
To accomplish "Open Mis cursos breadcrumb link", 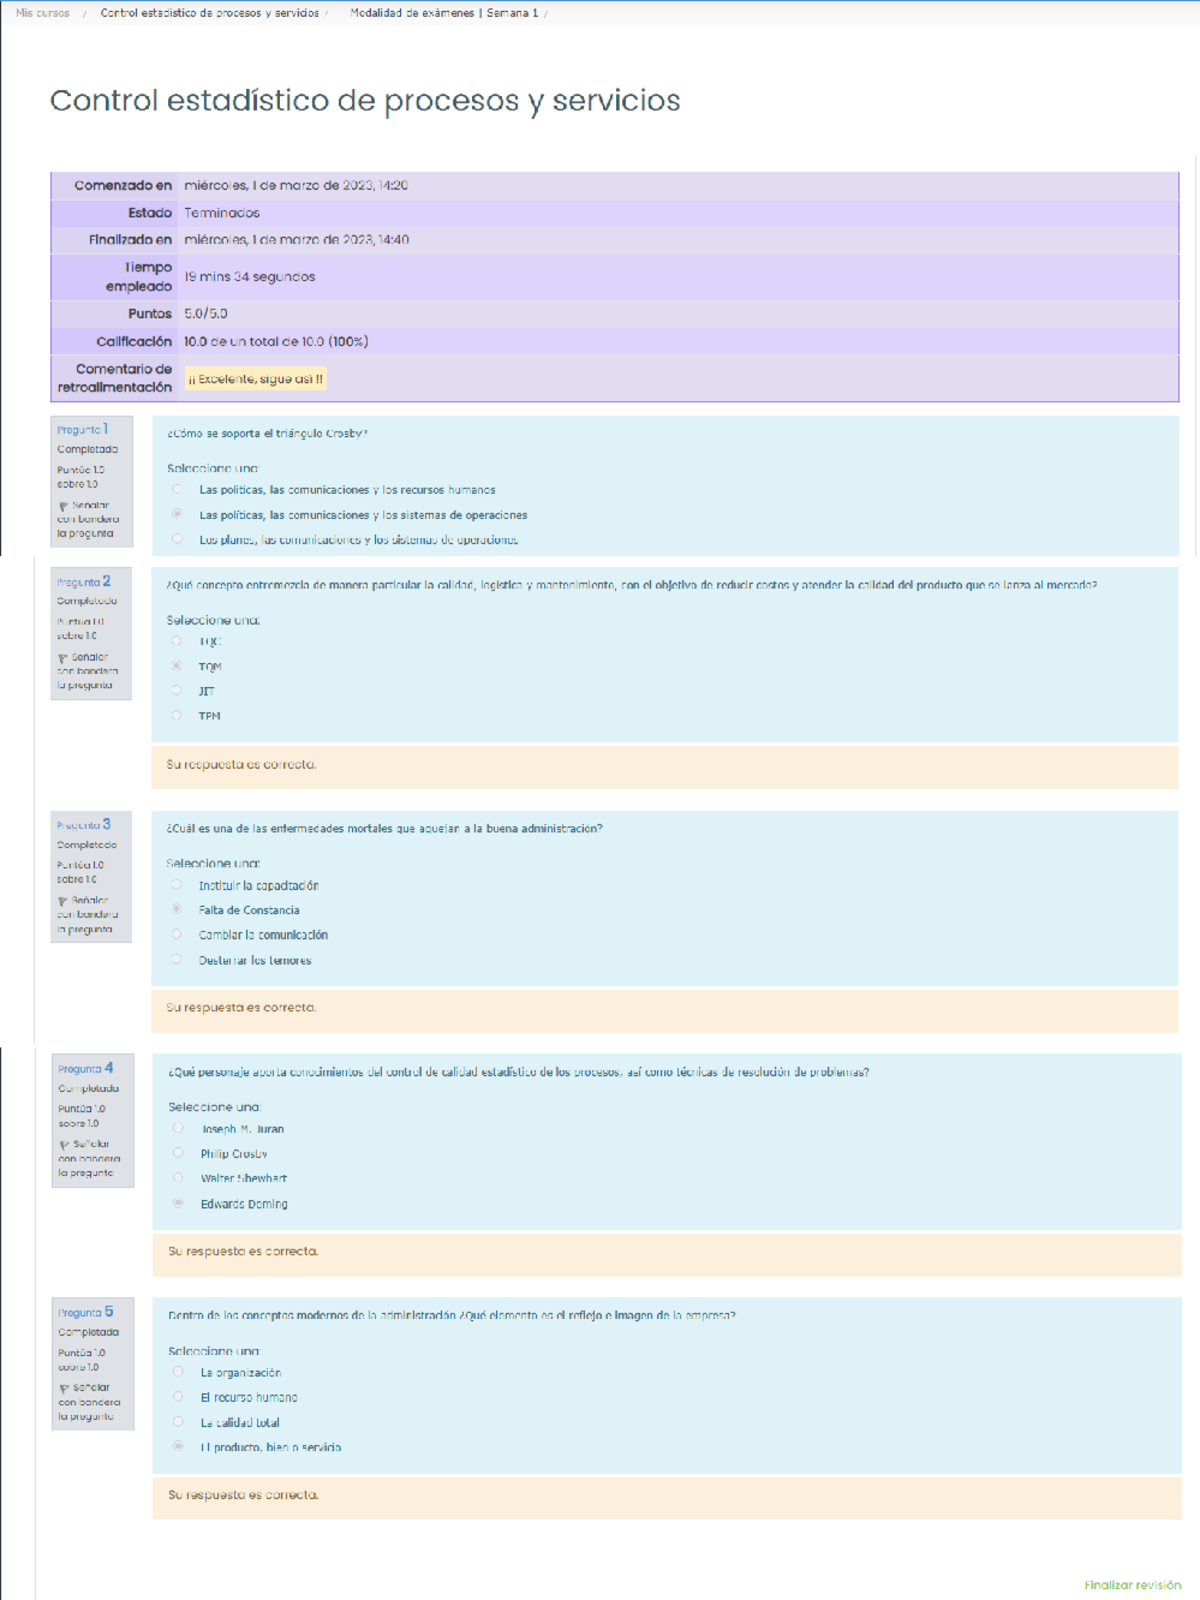I will pyautogui.click(x=43, y=13).
